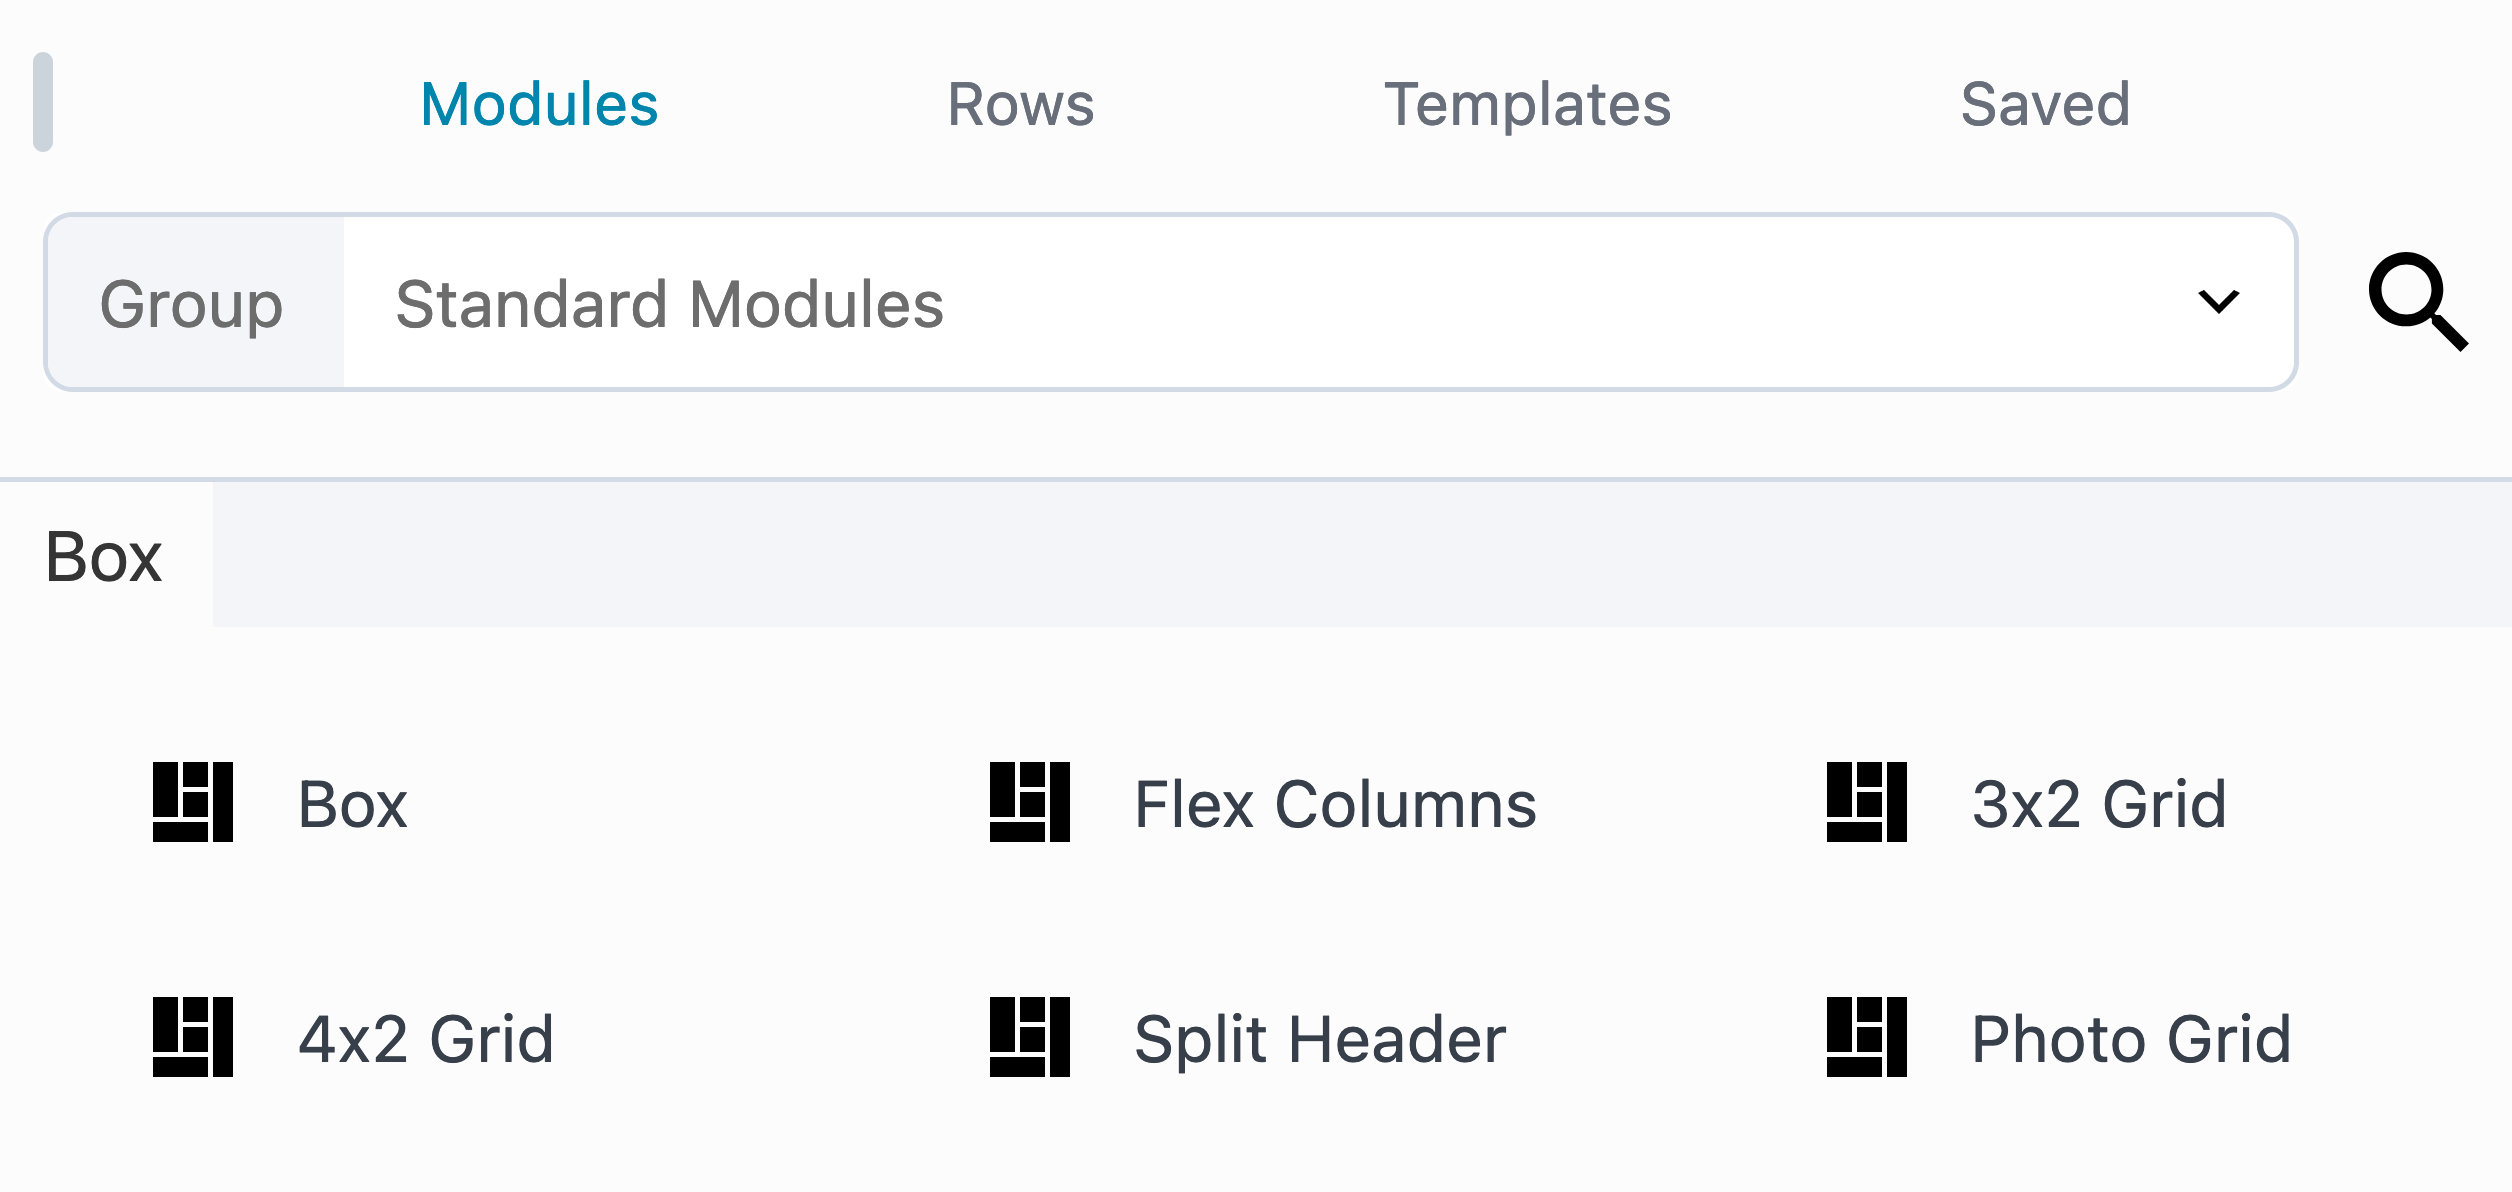Click the search icon next to Group dropdown

[x=2420, y=302]
